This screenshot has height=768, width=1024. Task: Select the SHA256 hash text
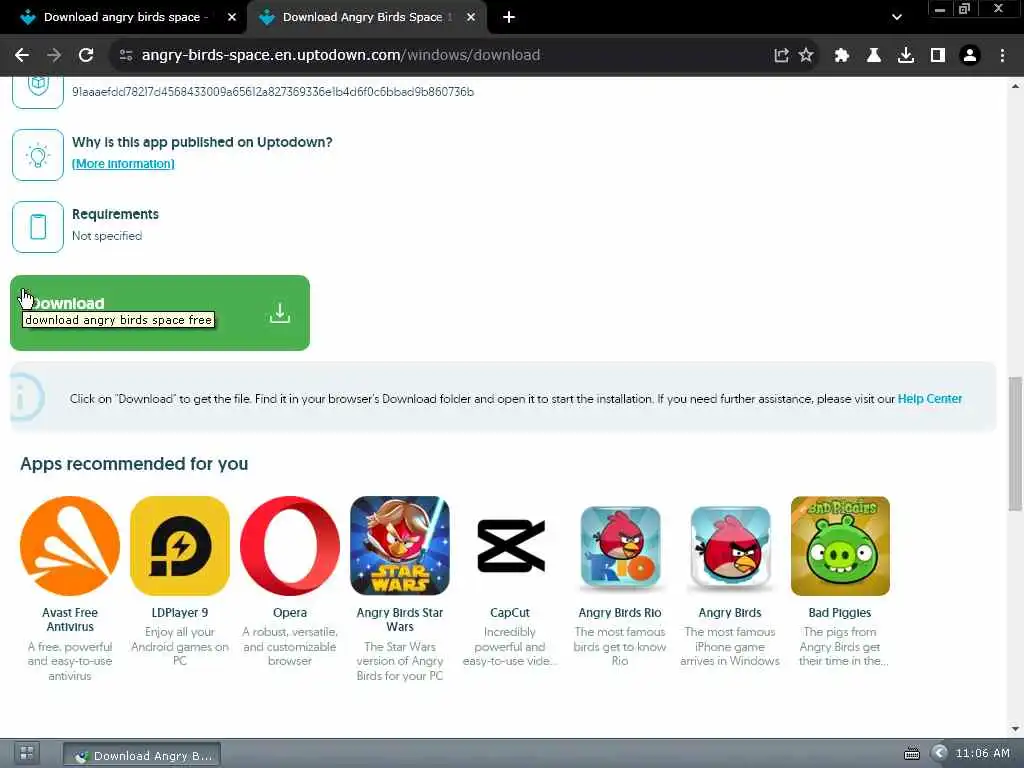[x=273, y=92]
